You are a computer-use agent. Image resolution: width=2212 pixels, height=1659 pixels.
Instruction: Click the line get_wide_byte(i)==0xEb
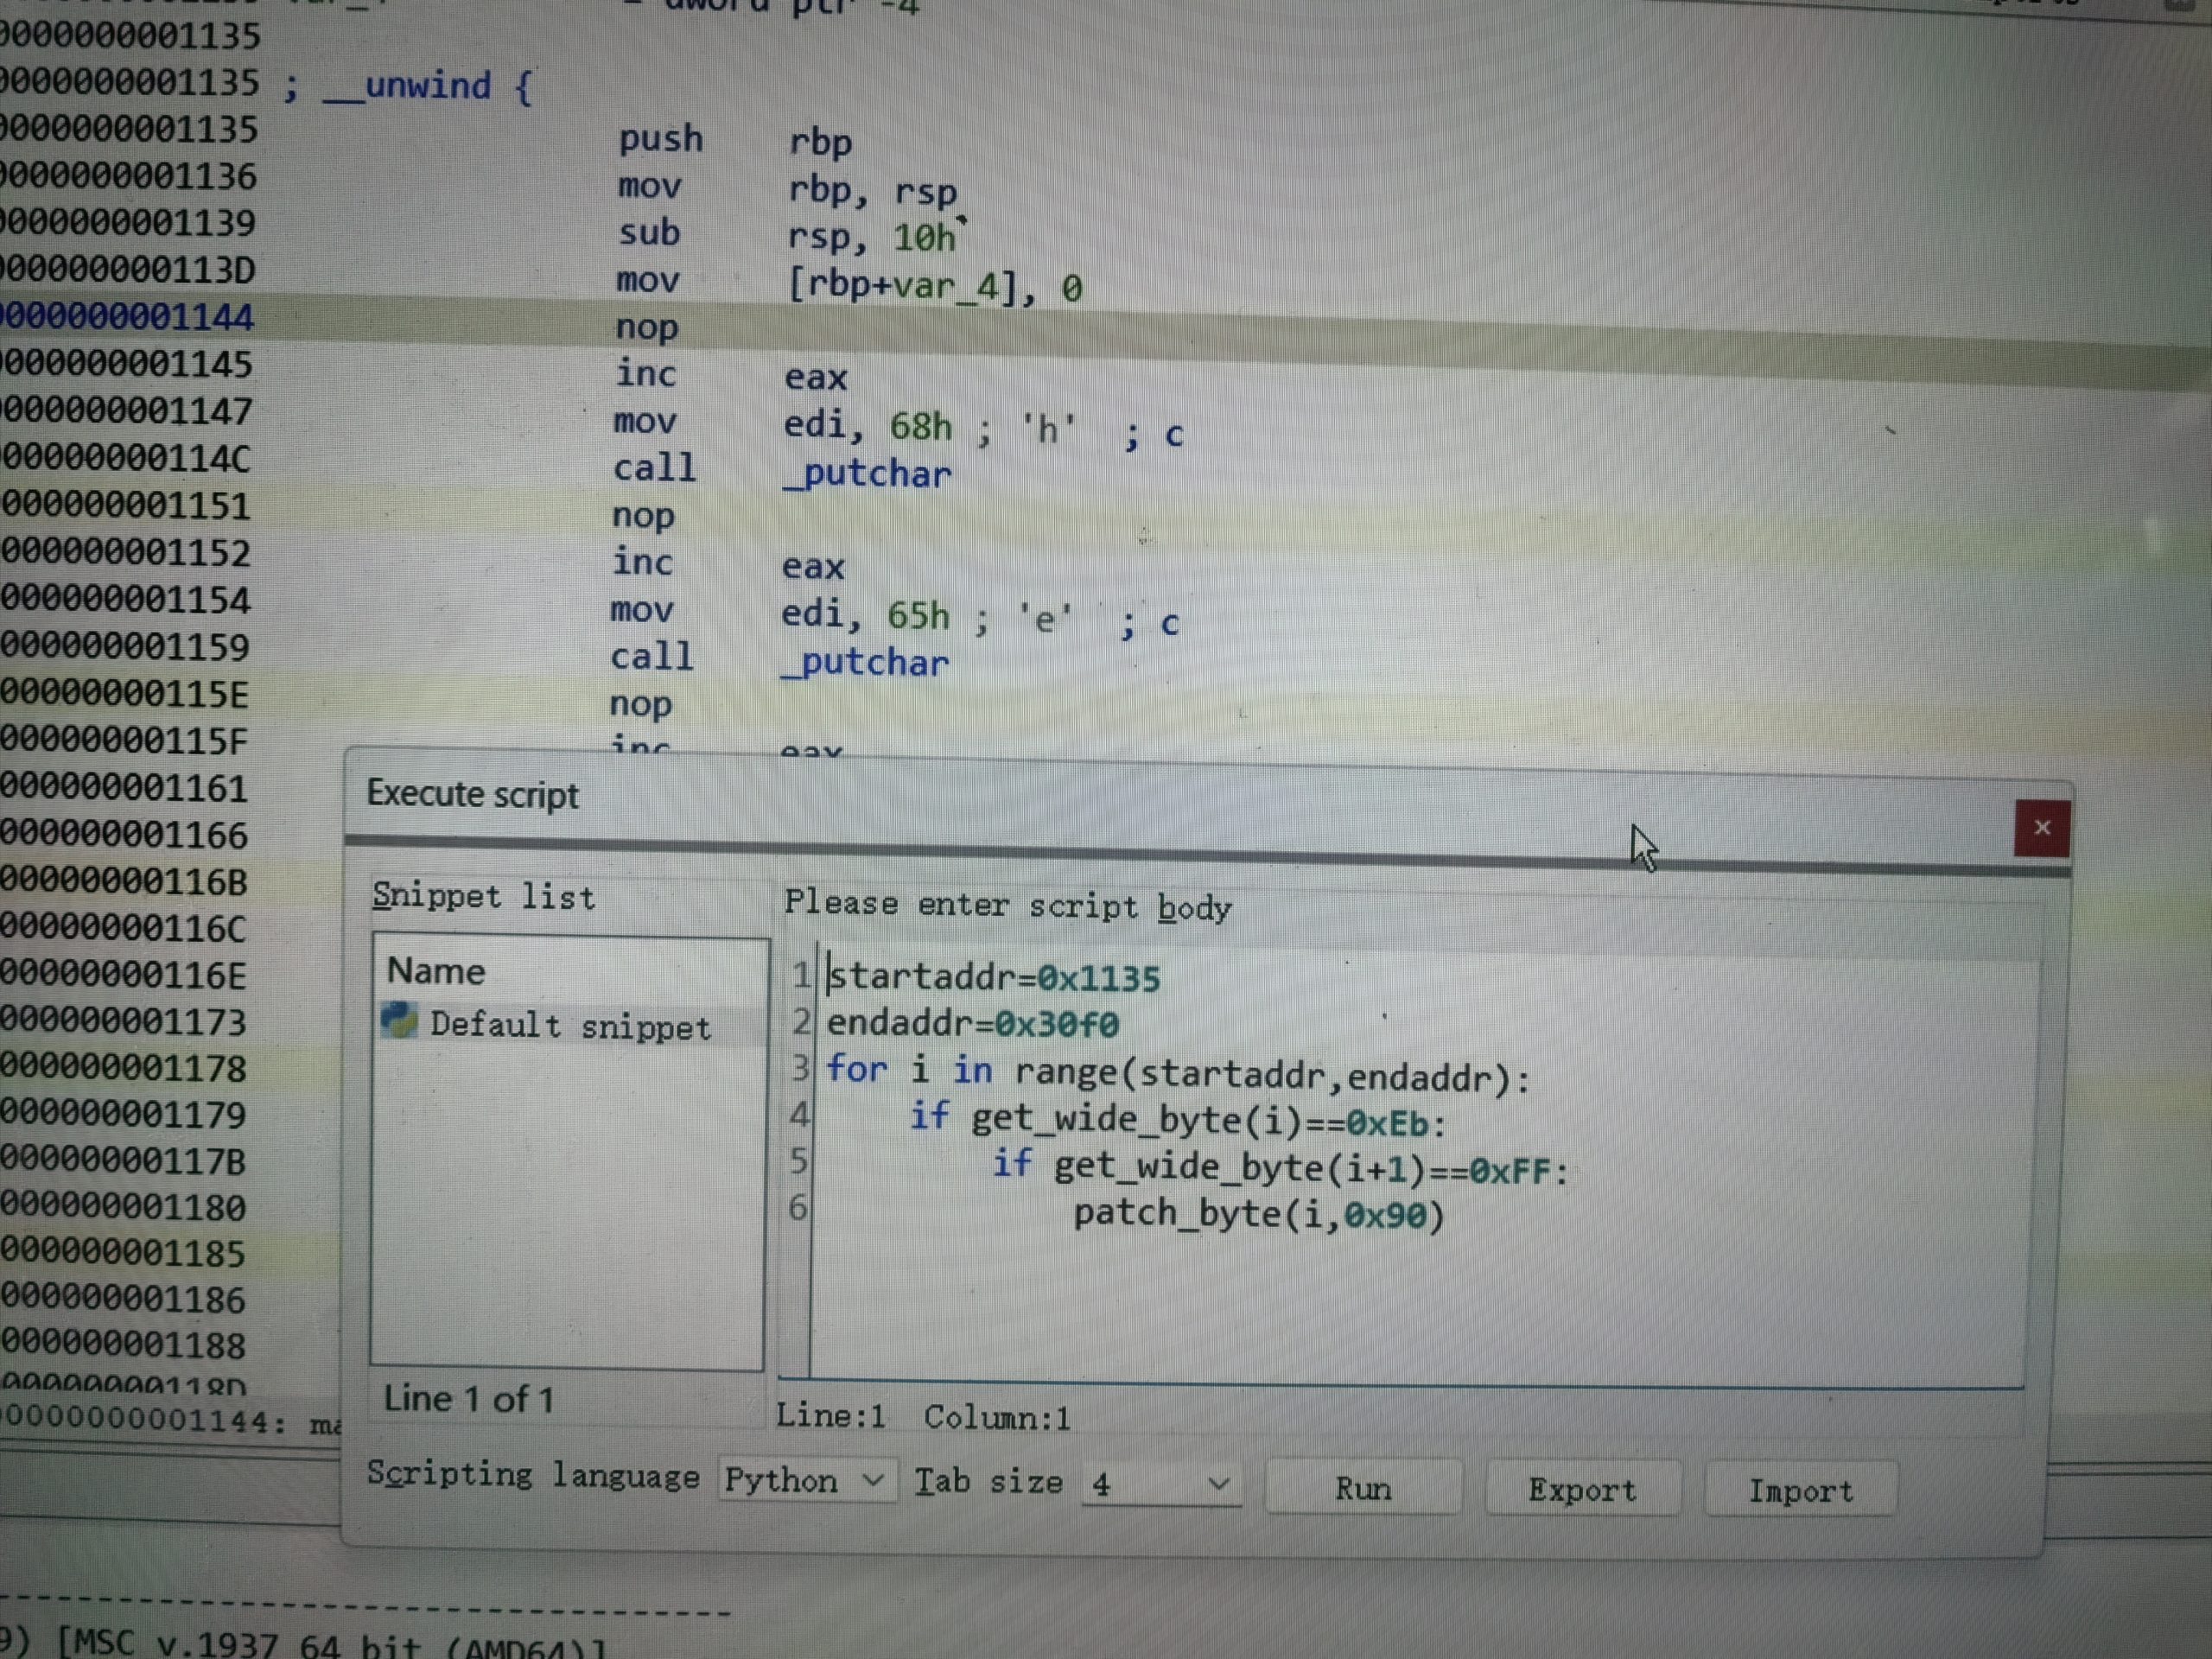[1177, 1120]
